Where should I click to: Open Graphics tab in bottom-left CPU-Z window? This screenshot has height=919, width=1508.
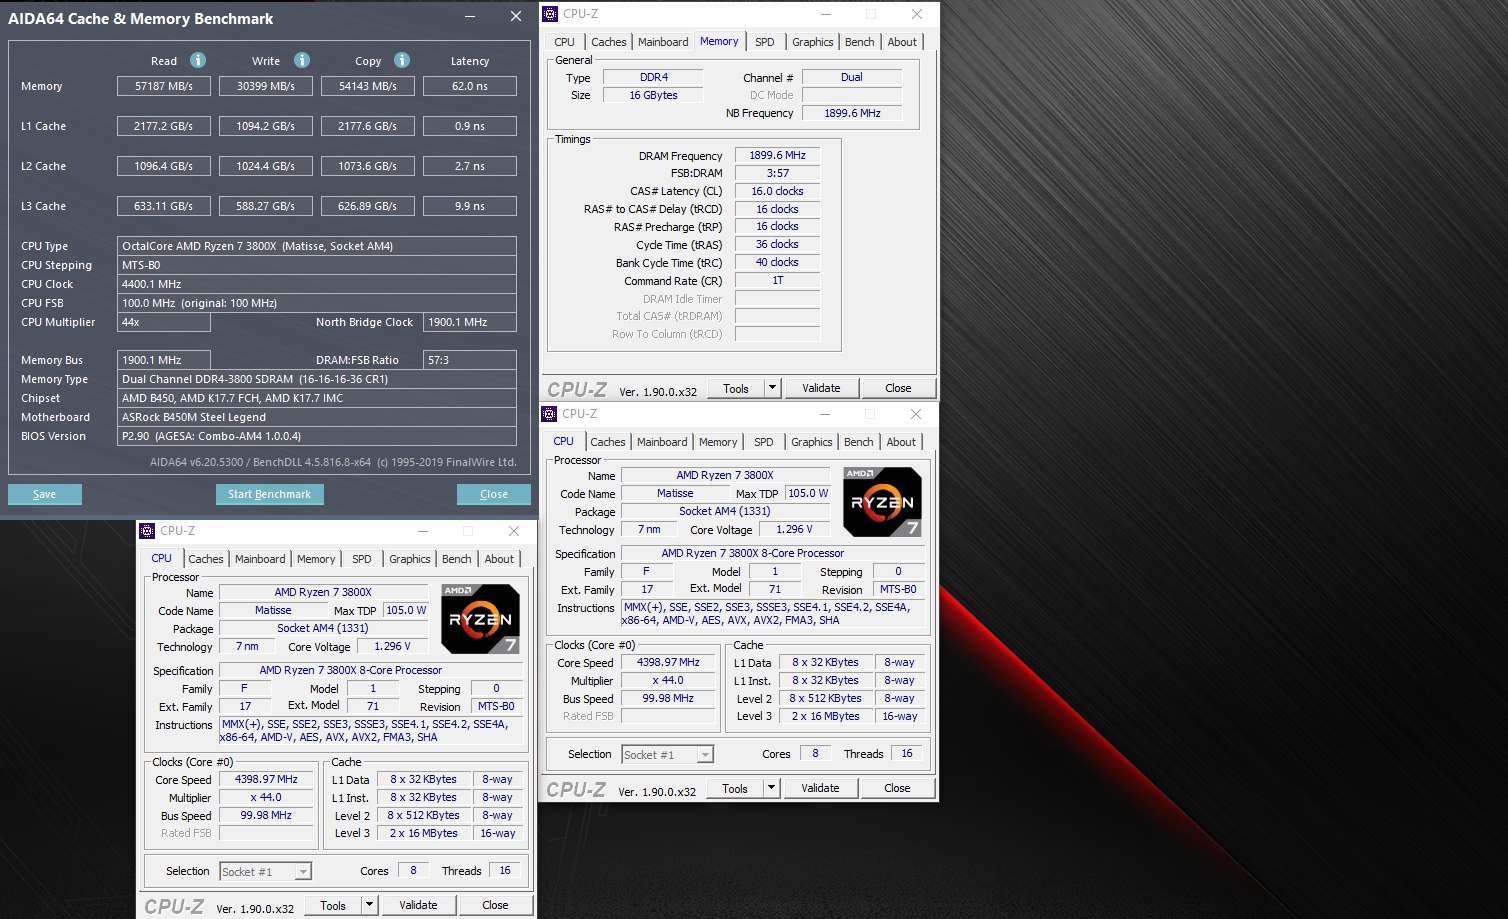pos(409,559)
